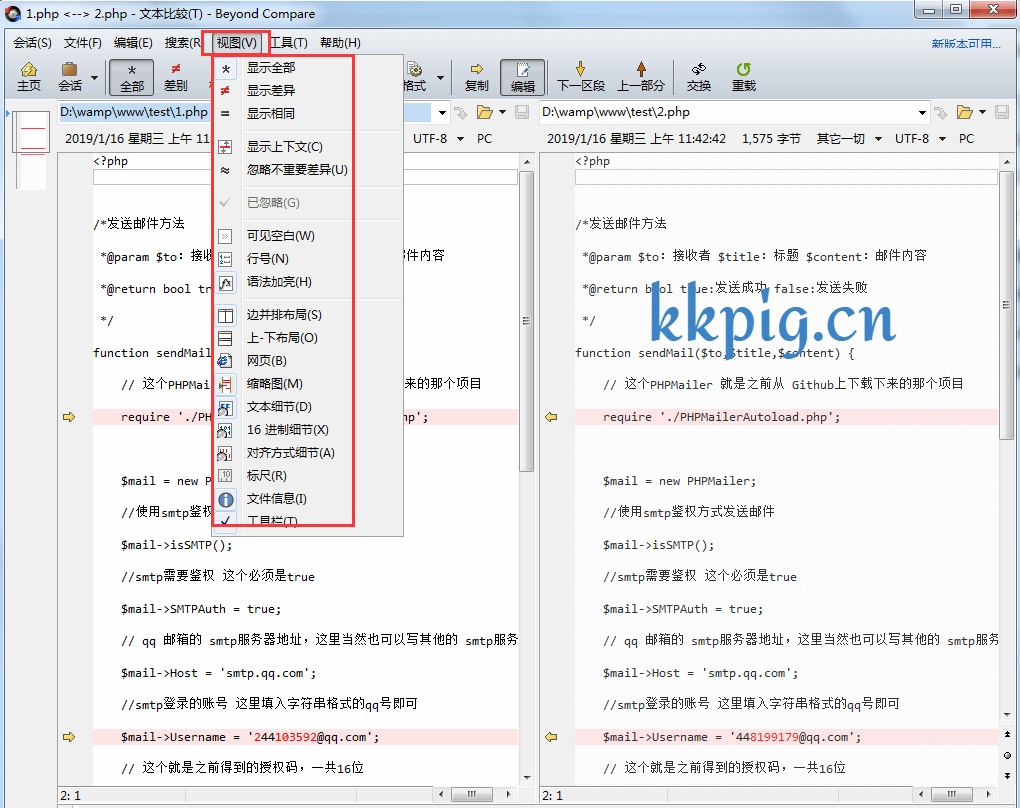
Task: Open the 编辑(E) menu in menu bar
Action: [x=133, y=43]
